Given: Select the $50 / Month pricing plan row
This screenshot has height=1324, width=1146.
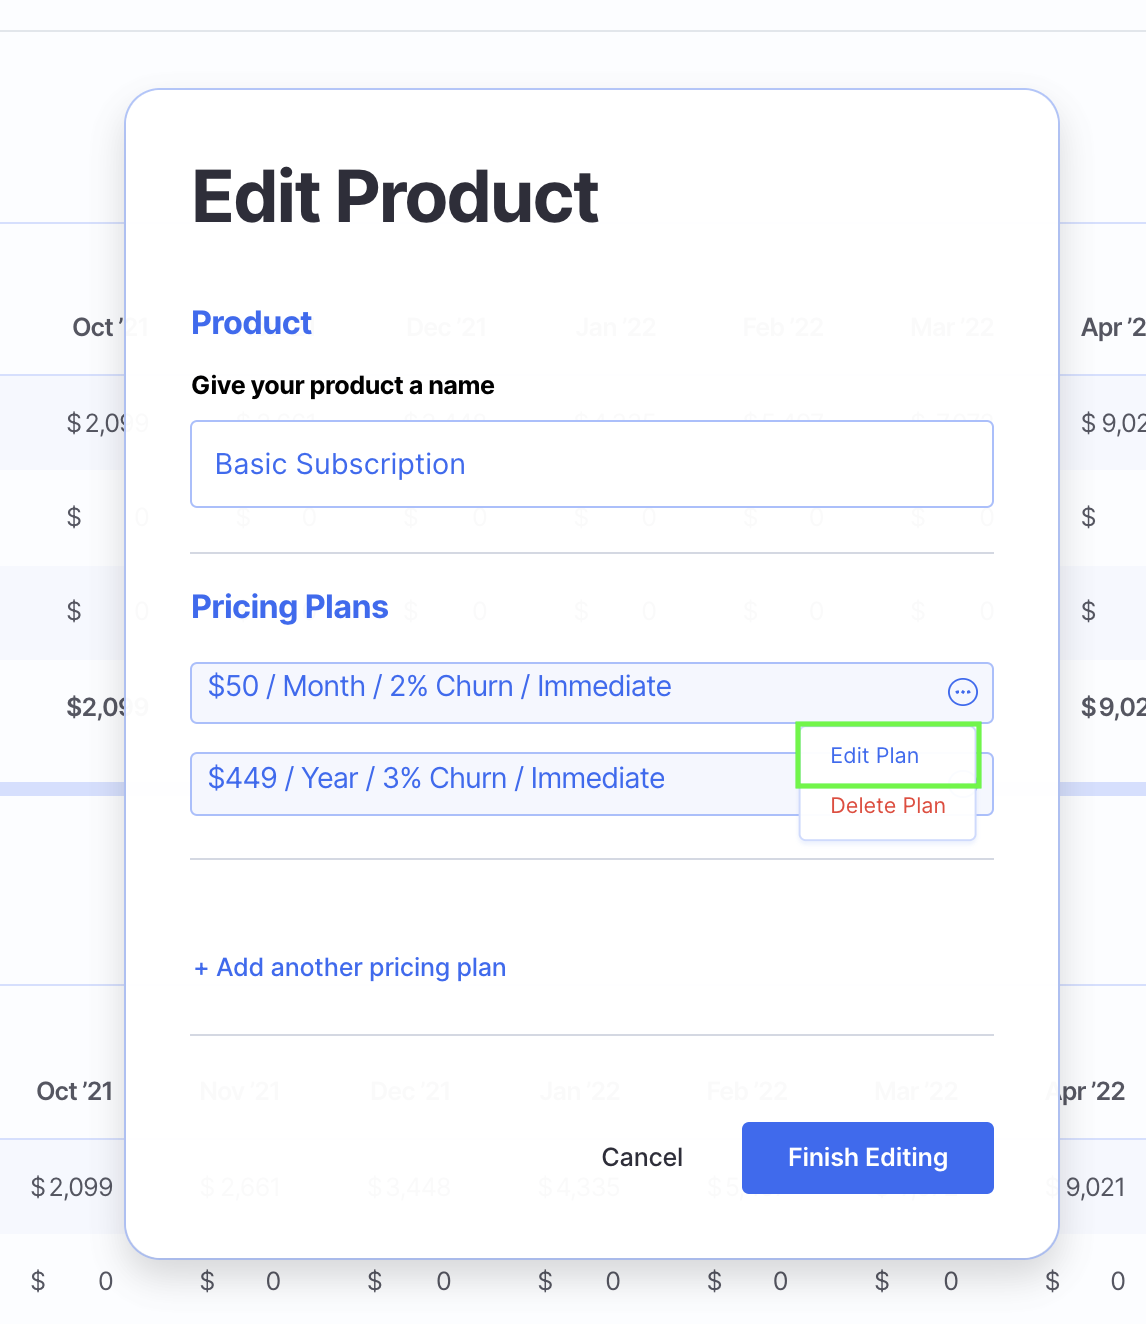Looking at the screenshot, I should click(560, 690).
